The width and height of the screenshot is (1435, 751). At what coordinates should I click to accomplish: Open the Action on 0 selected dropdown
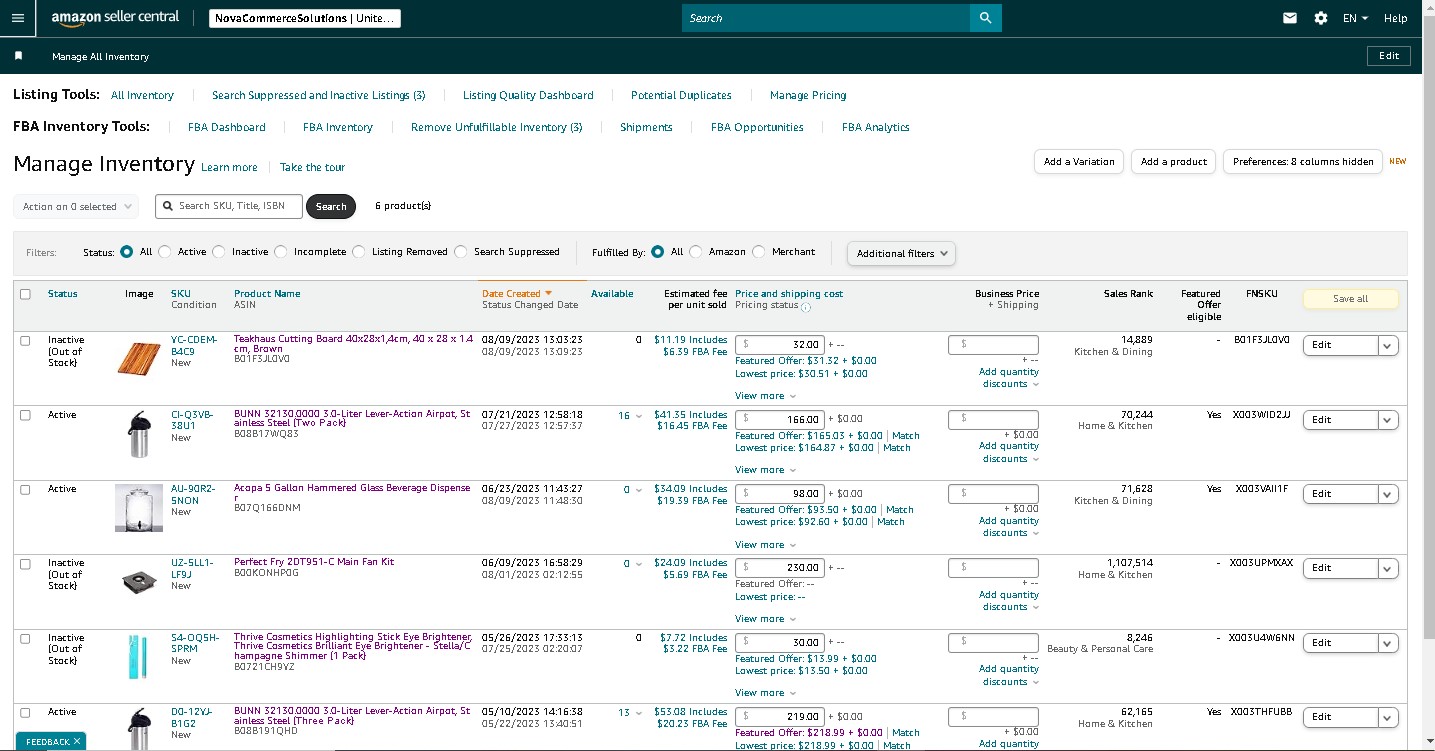click(76, 207)
